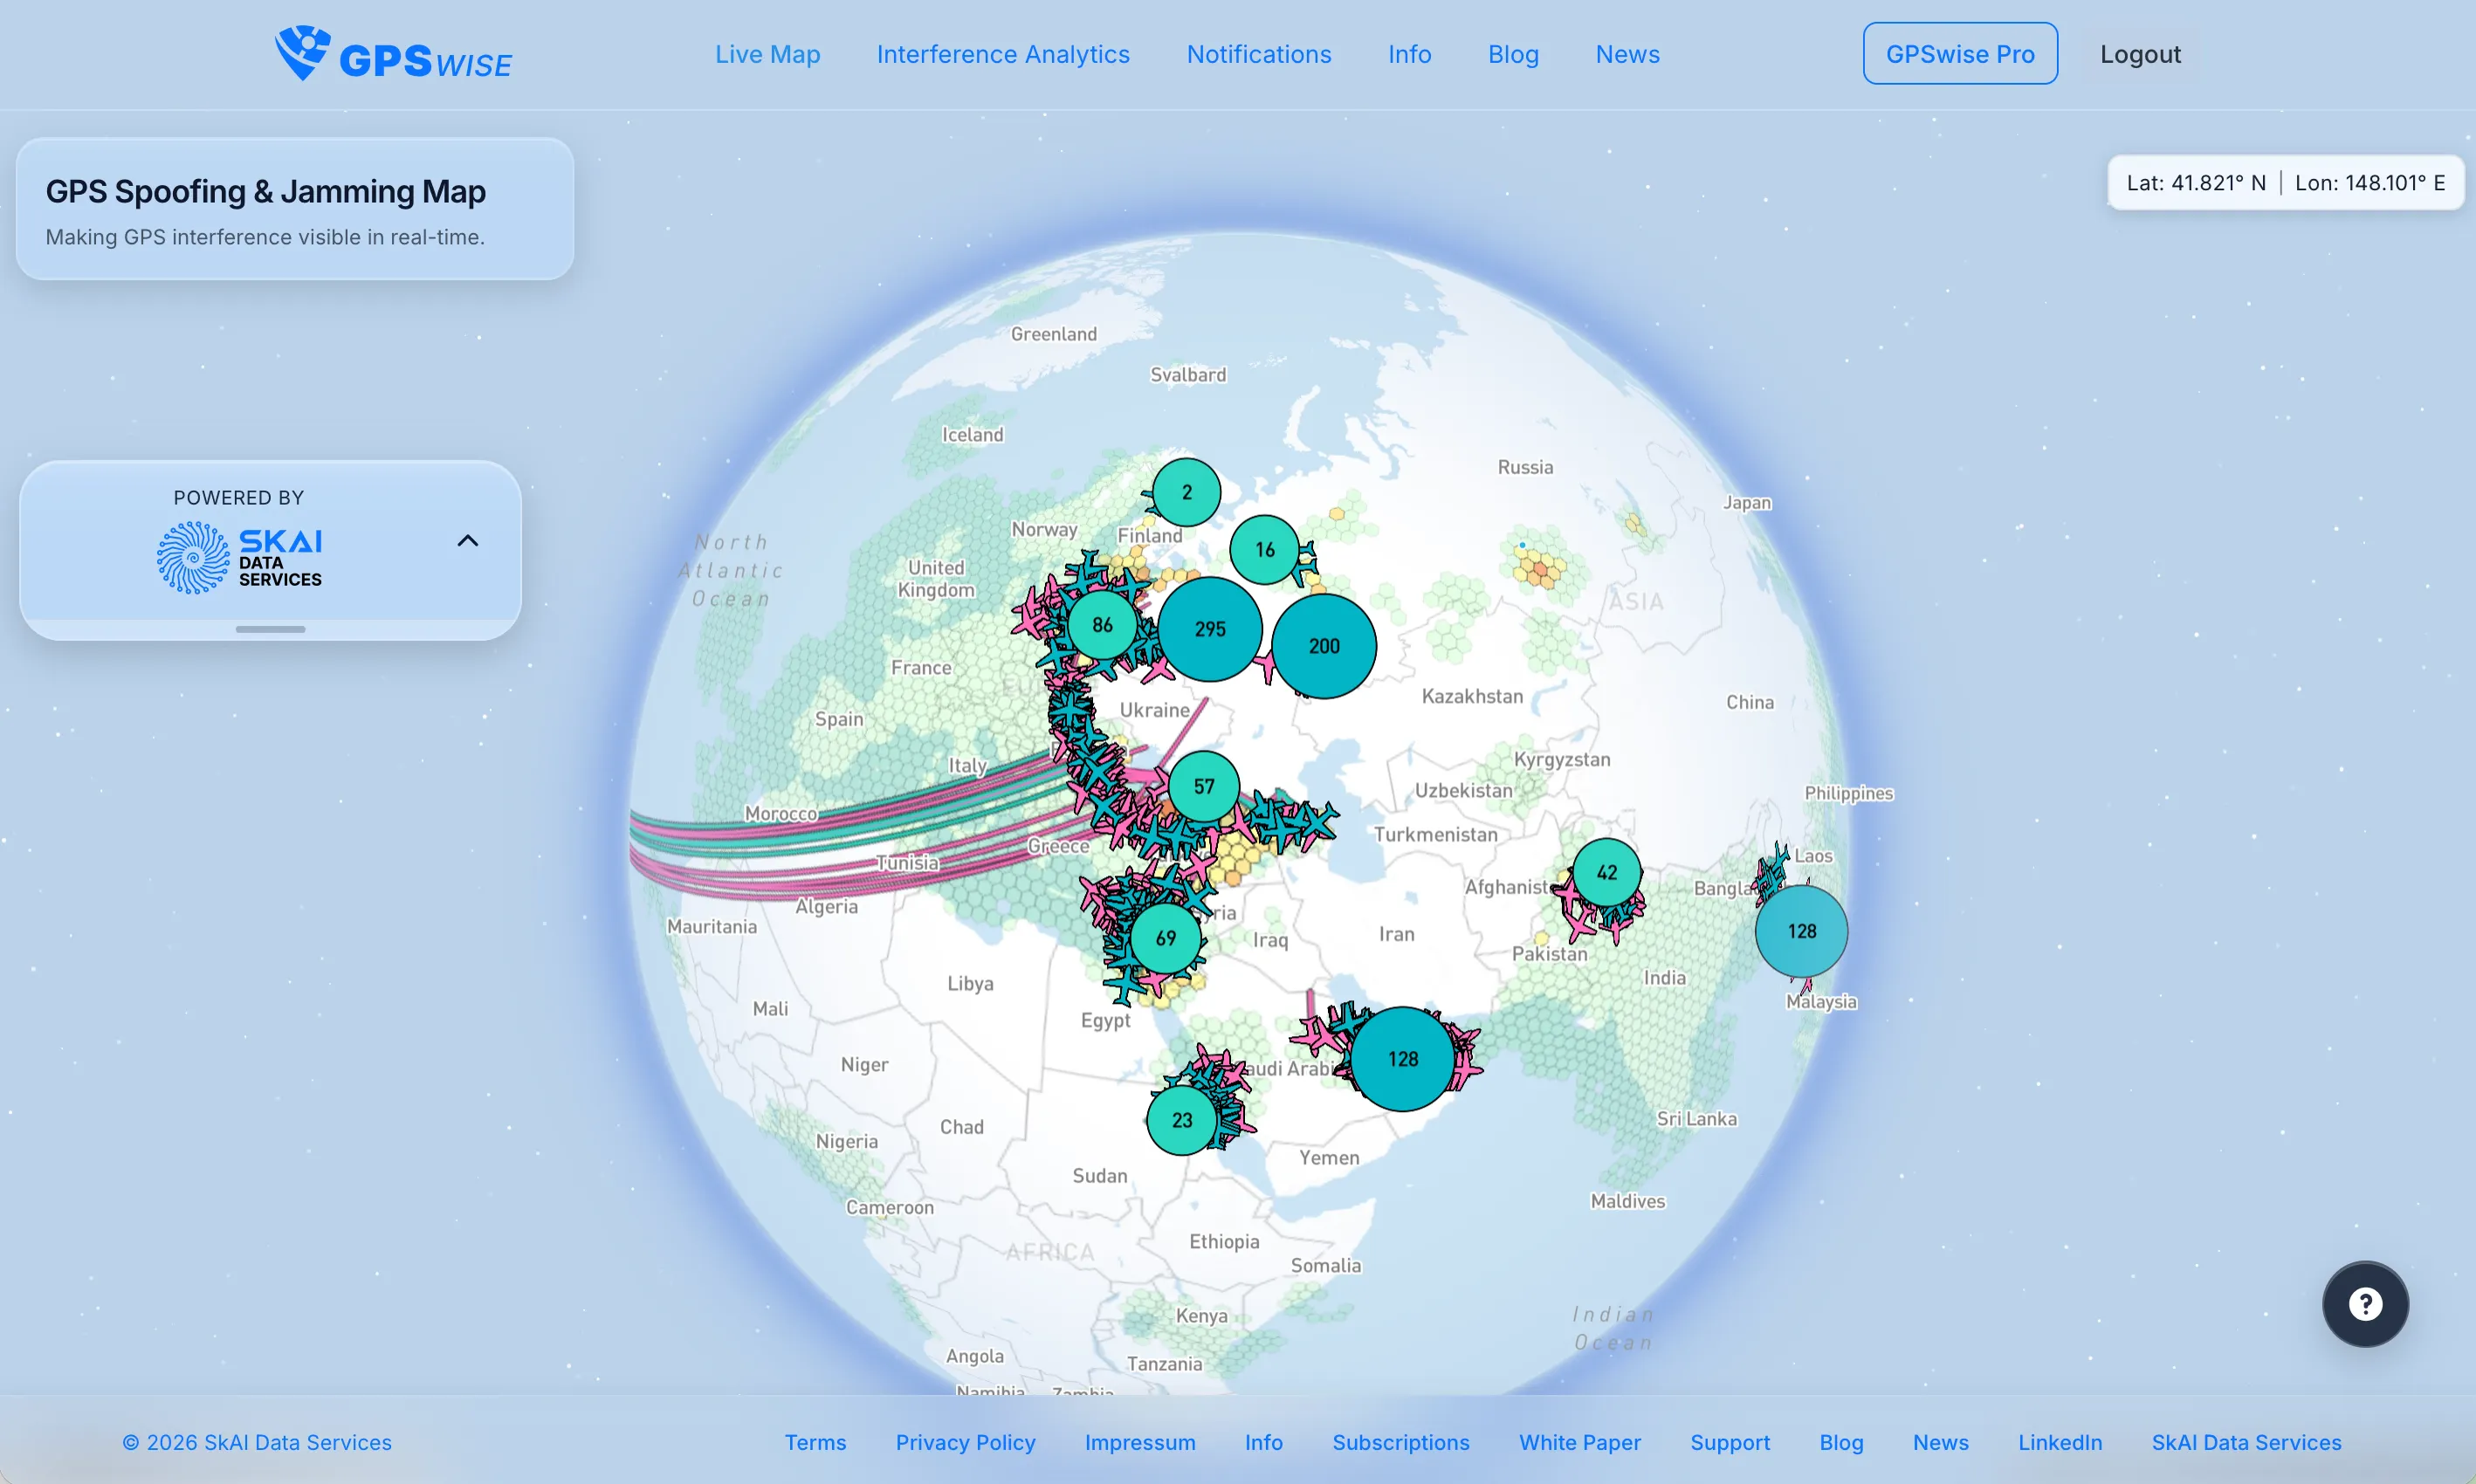Click the SkAI Data Services spiral logo
This screenshot has width=2476, height=1484.
pyautogui.click(x=192, y=558)
